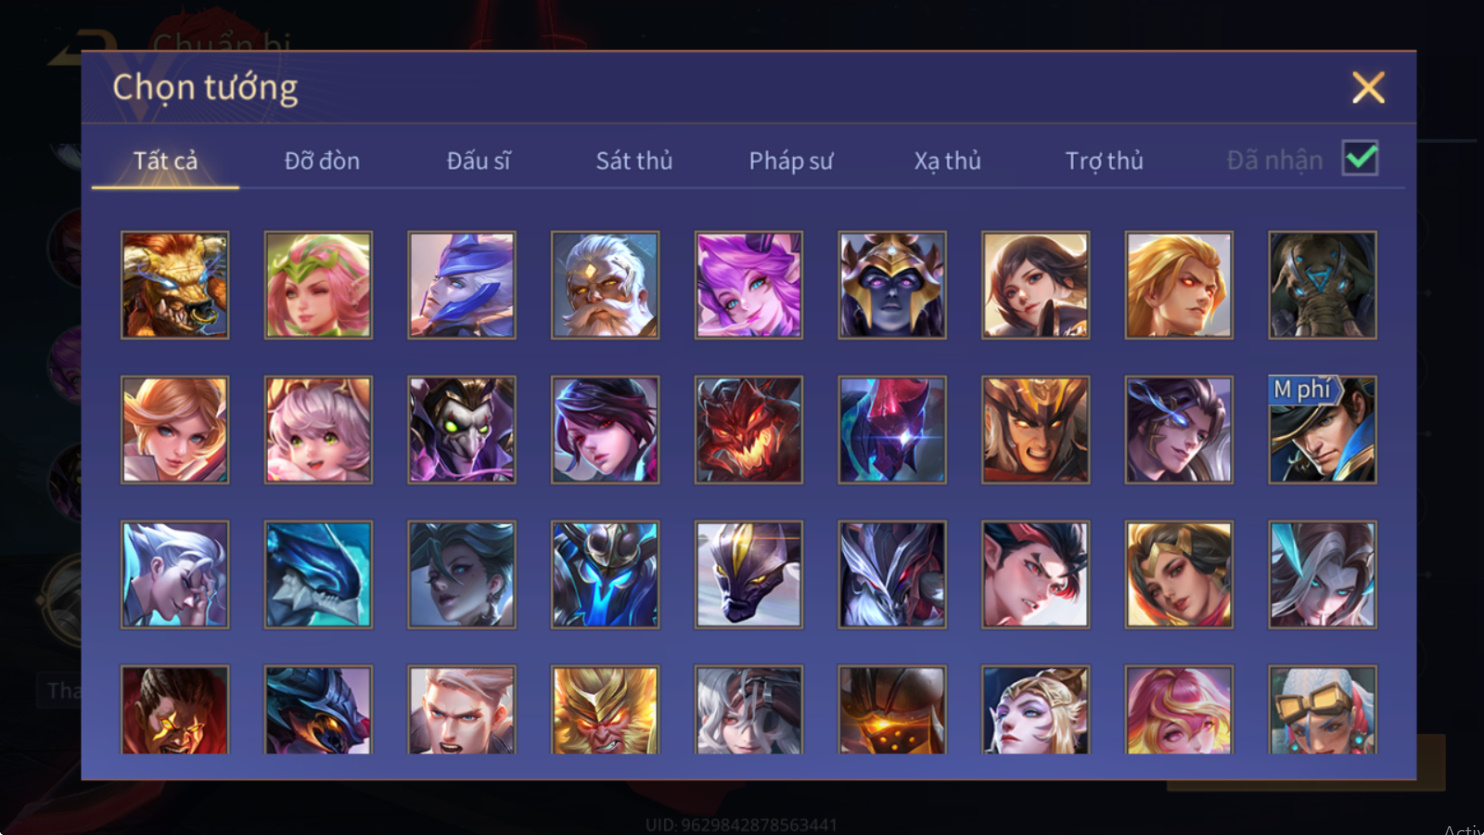Open the Trợ thủ tab
The width and height of the screenshot is (1484, 835).
tap(1104, 160)
